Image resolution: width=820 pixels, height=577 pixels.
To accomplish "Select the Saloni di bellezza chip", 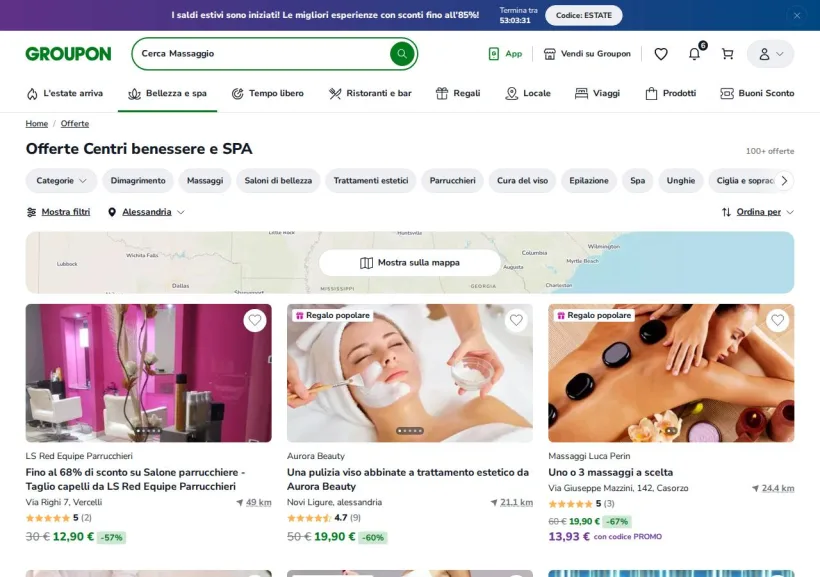I will pos(278,180).
